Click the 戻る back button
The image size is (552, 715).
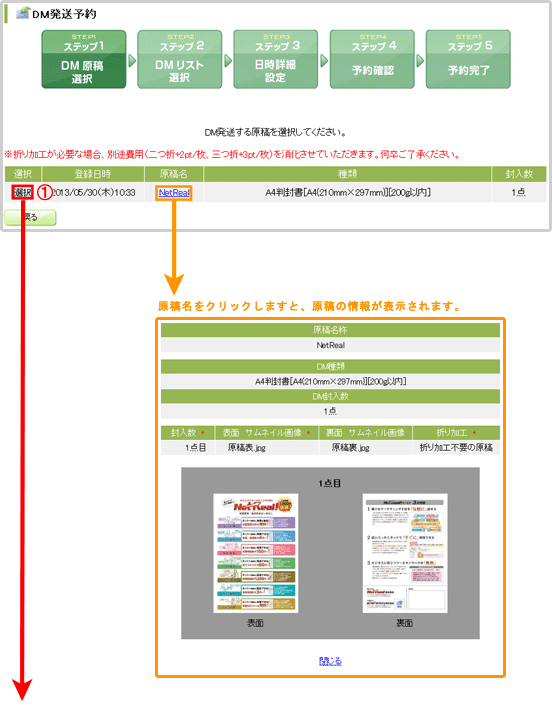(x=30, y=218)
